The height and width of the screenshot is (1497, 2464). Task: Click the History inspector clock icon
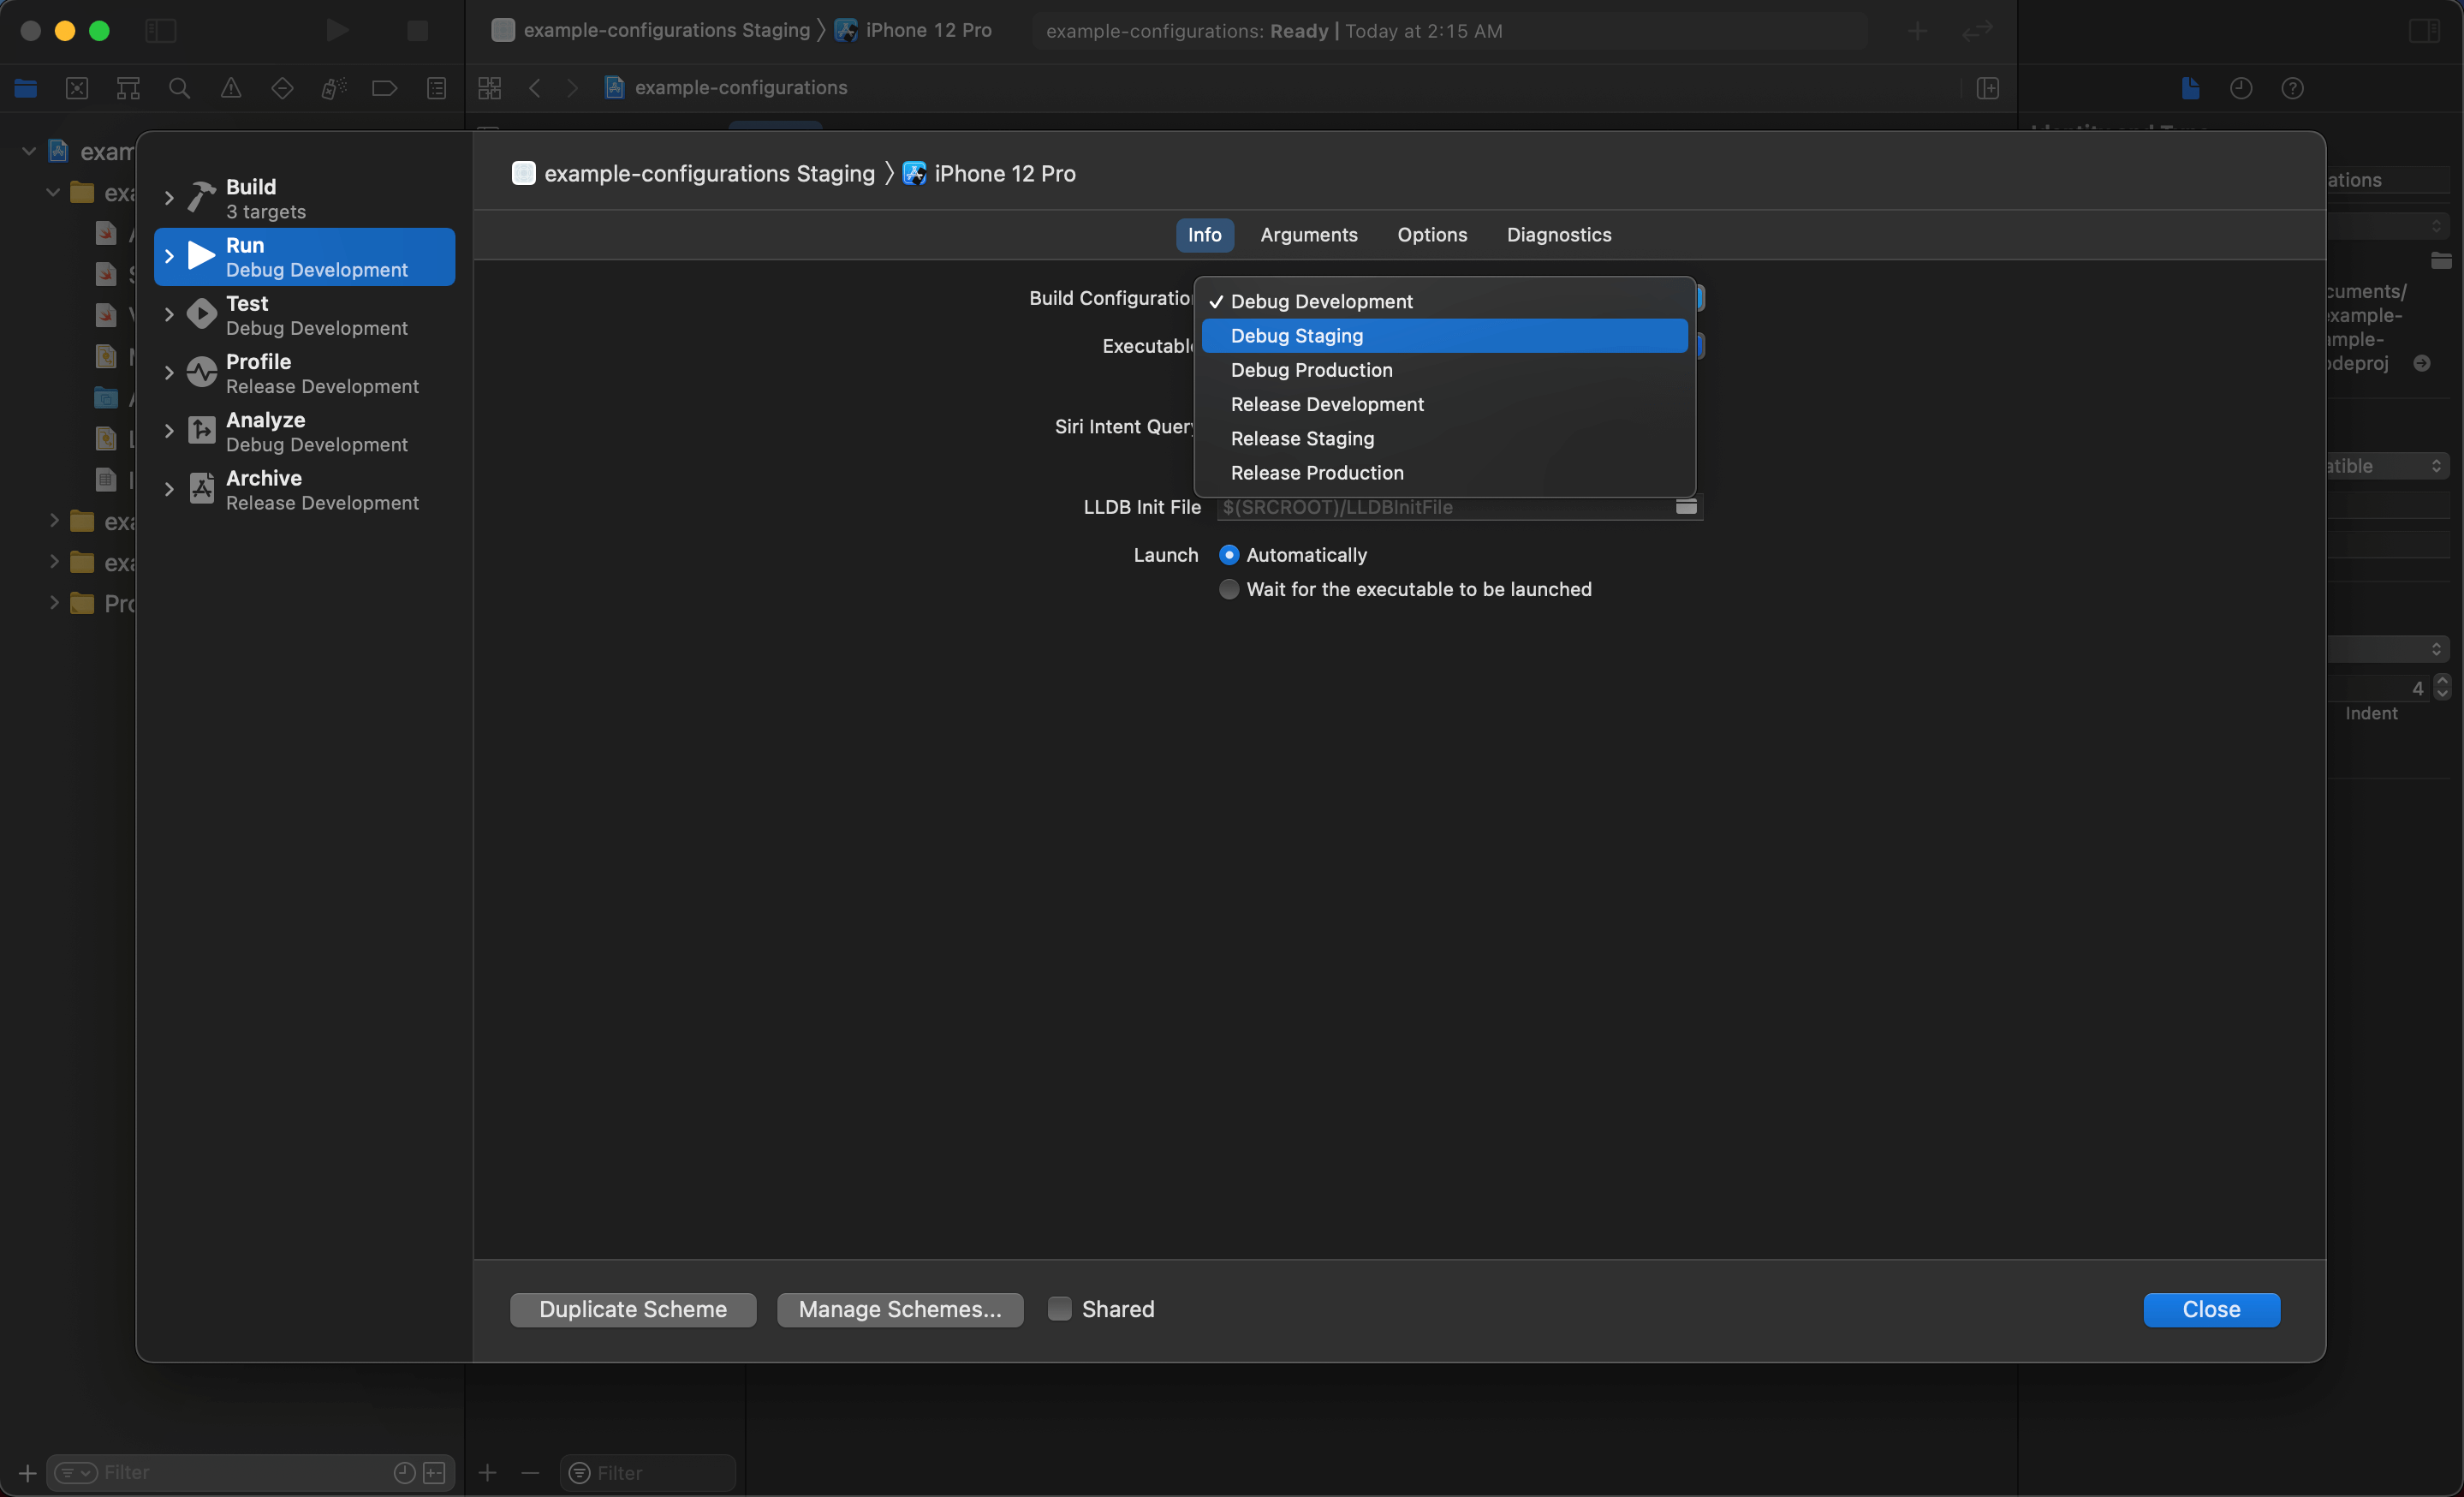tap(2241, 88)
